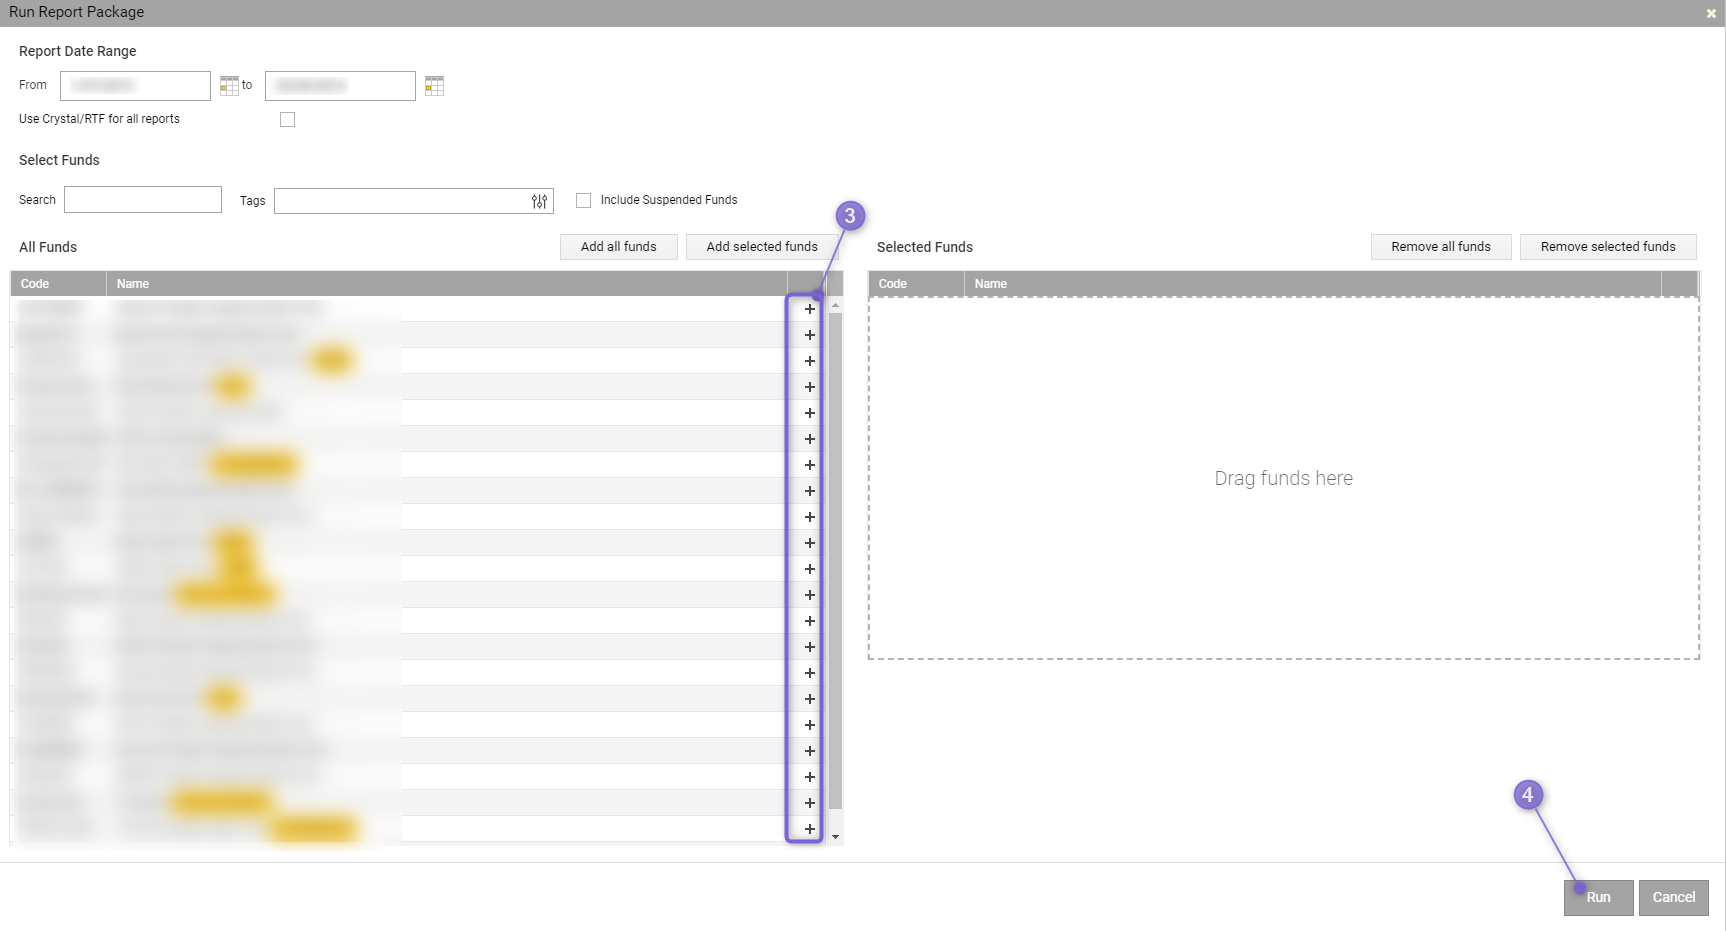Add the first listed fund with its plus icon
1726x931 pixels.
[810, 309]
